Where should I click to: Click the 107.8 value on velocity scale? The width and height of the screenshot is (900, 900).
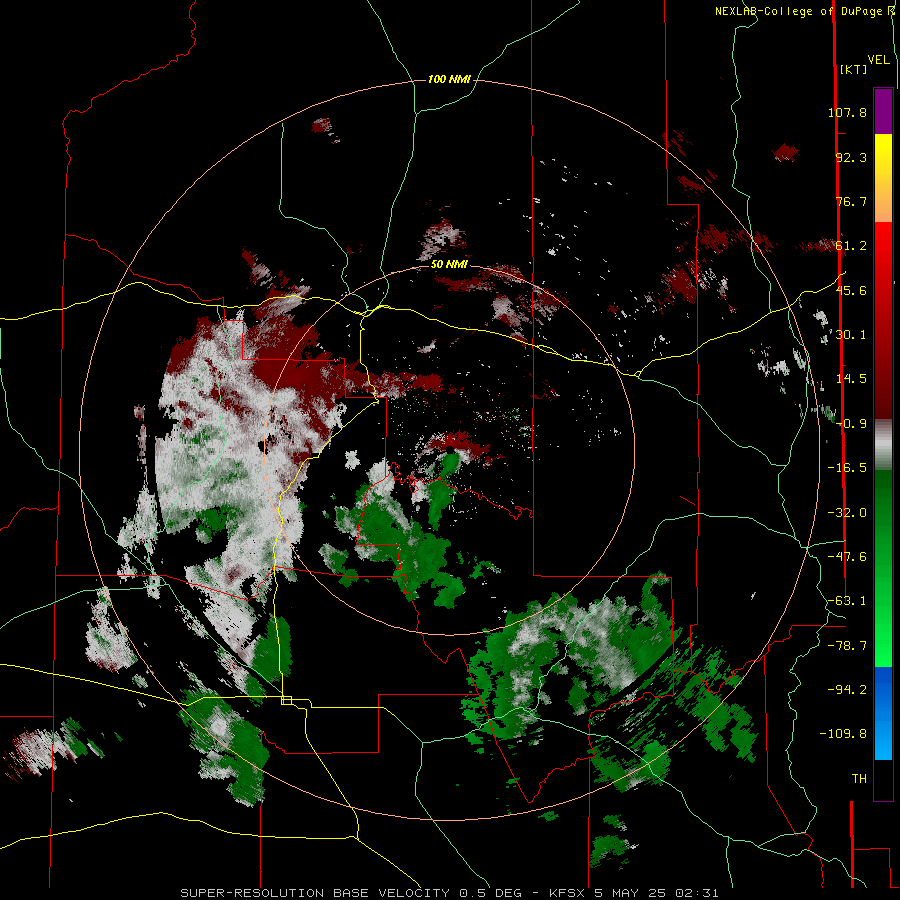tap(847, 112)
